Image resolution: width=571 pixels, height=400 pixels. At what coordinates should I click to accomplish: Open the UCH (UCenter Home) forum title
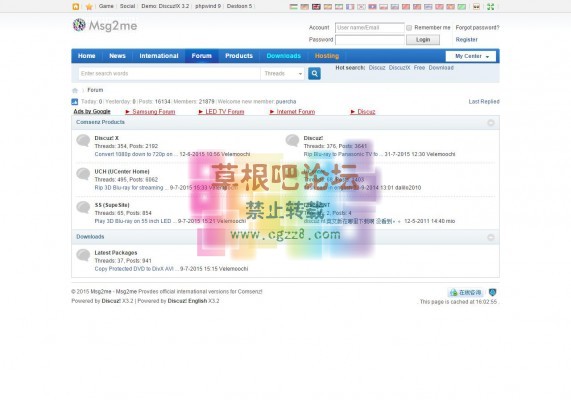pyautogui.click(x=122, y=172)
